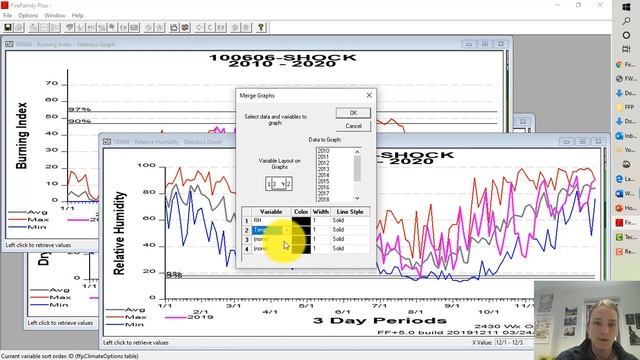Open the Help menu
The image size is (640, 360).
point(78,16)
